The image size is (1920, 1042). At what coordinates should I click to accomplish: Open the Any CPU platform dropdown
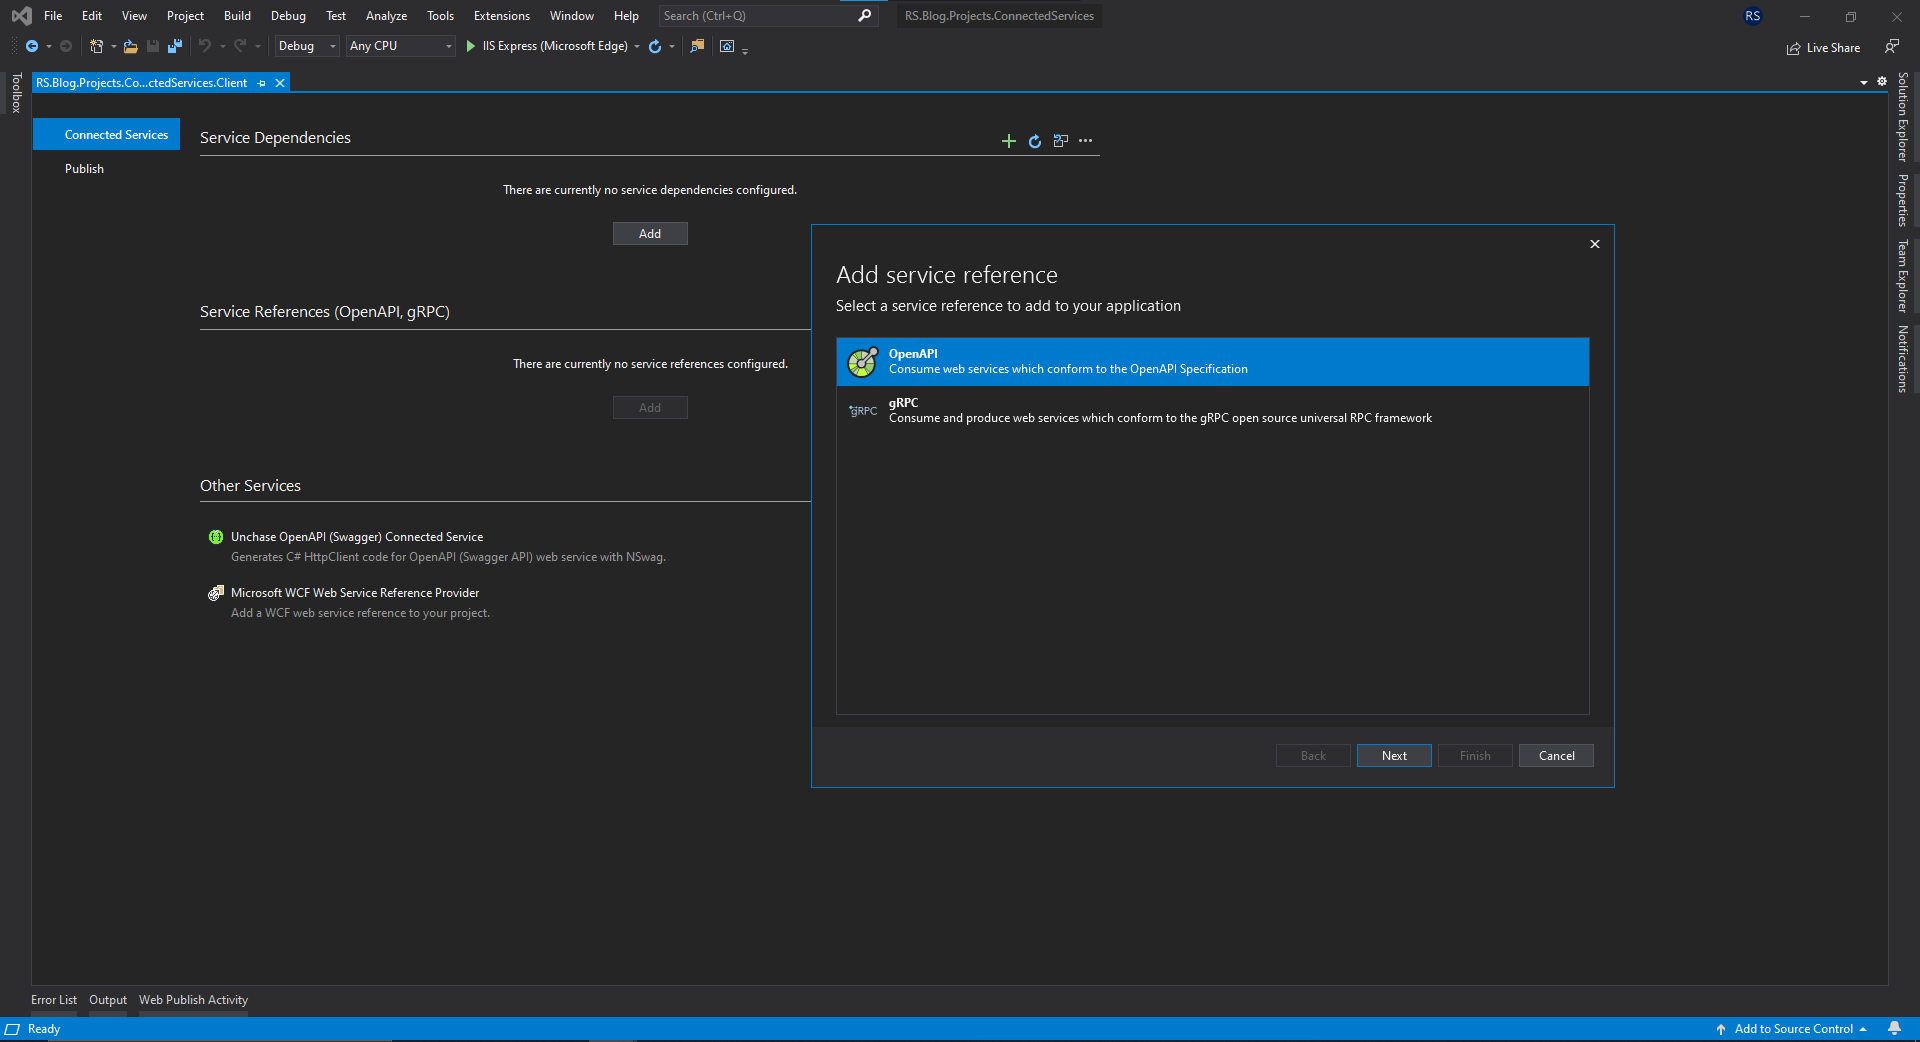click(x=401, y=46)
